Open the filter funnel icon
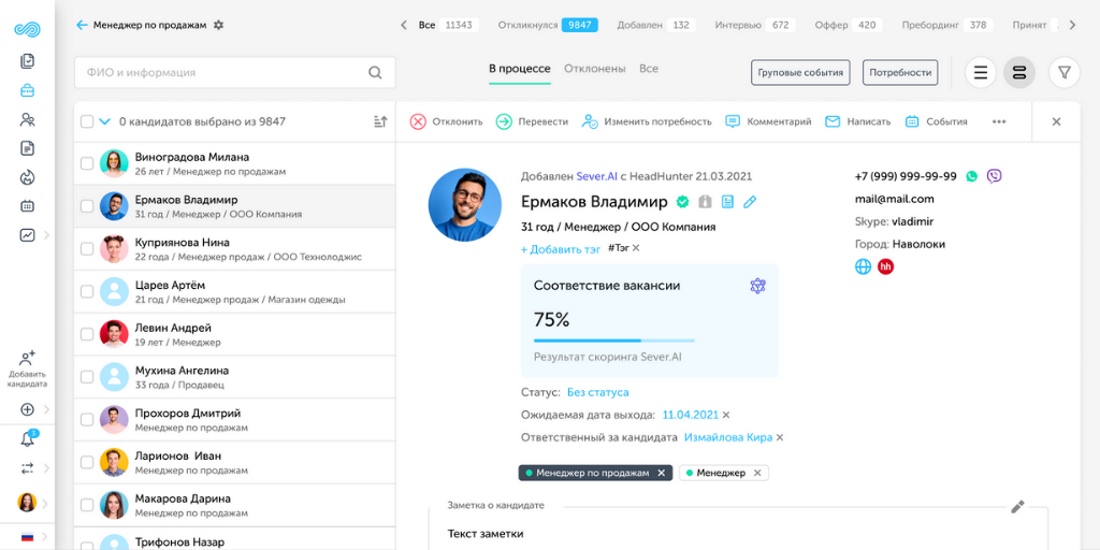Screen dimensions: 1100x550 coord(1064,72)
